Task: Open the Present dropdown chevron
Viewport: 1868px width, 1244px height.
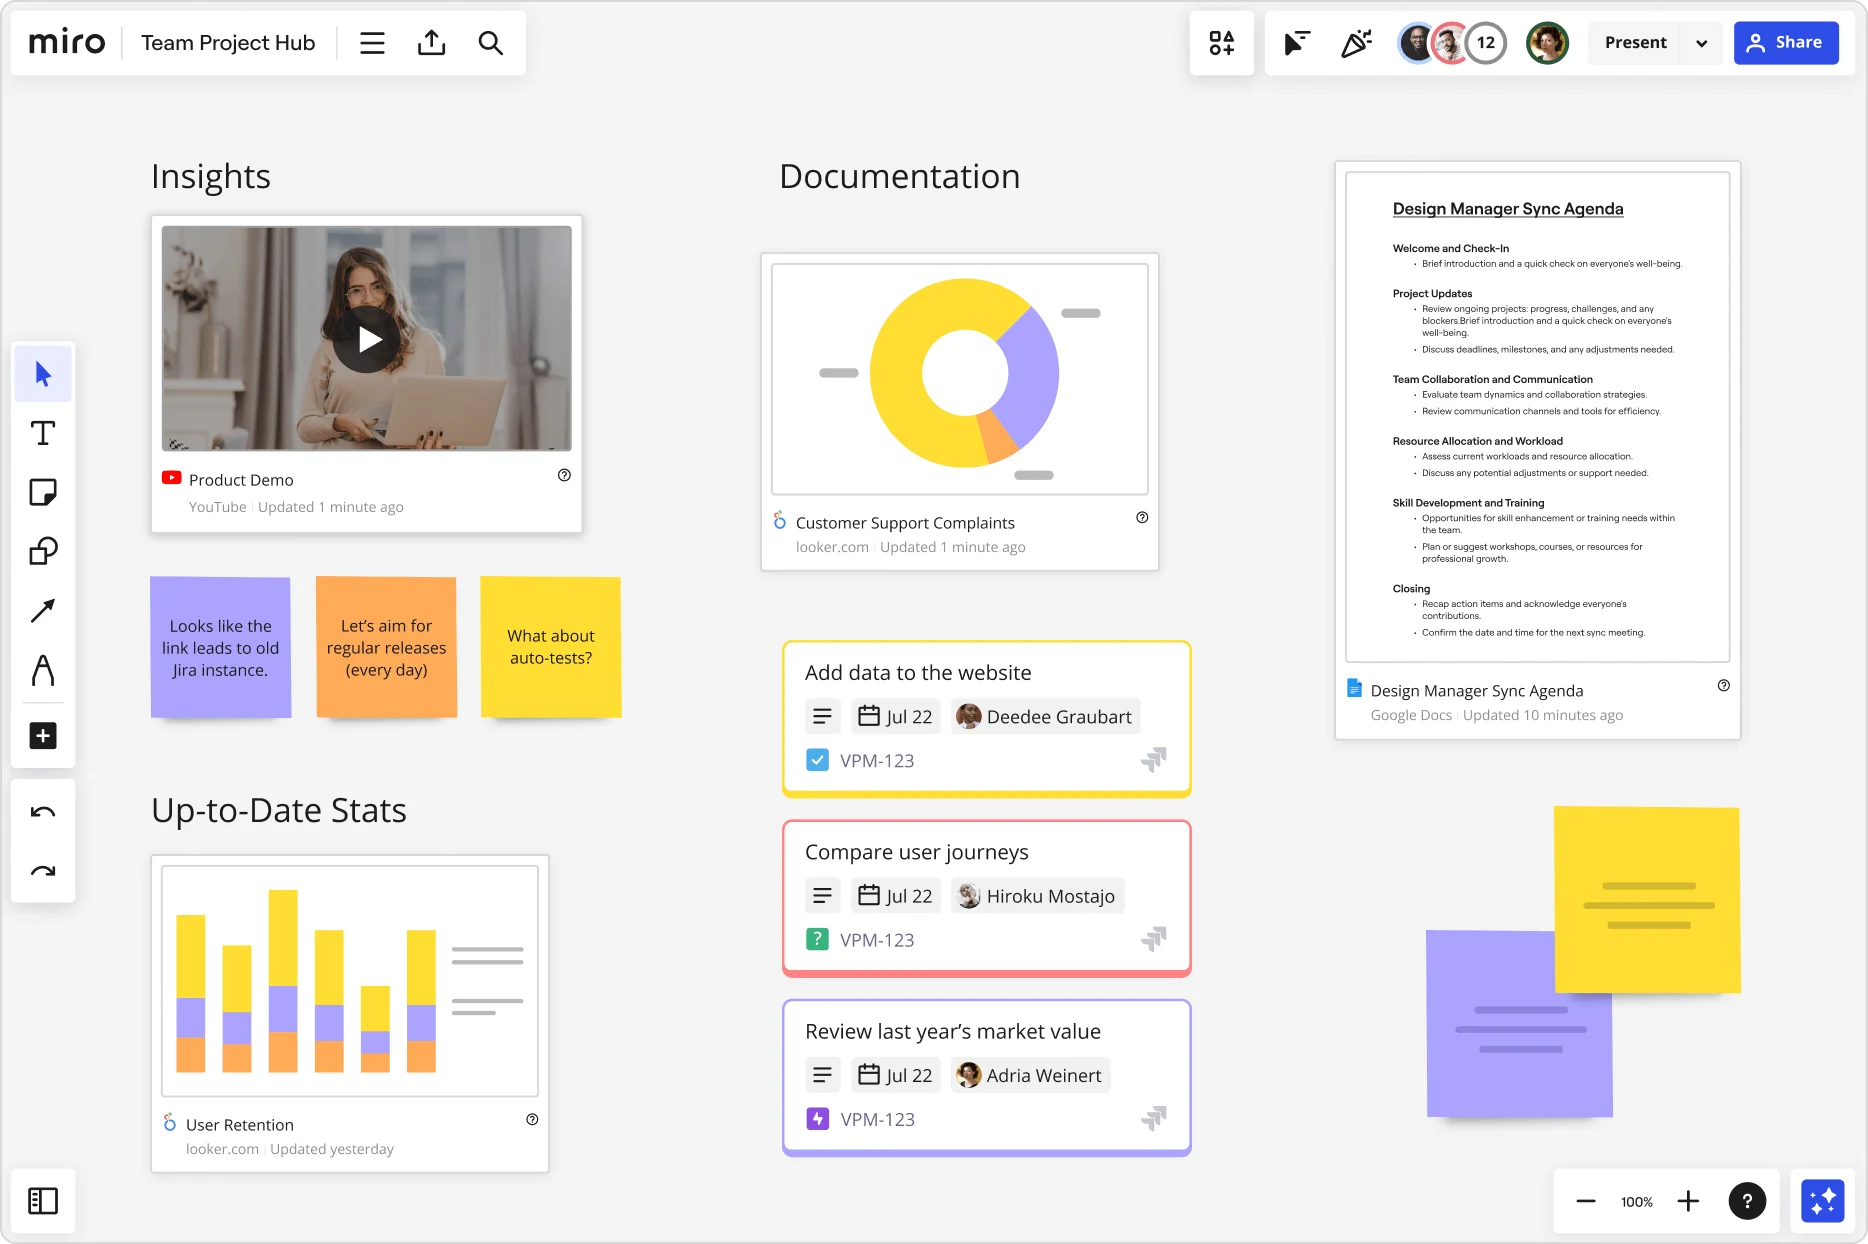Action: [1700, 42]
